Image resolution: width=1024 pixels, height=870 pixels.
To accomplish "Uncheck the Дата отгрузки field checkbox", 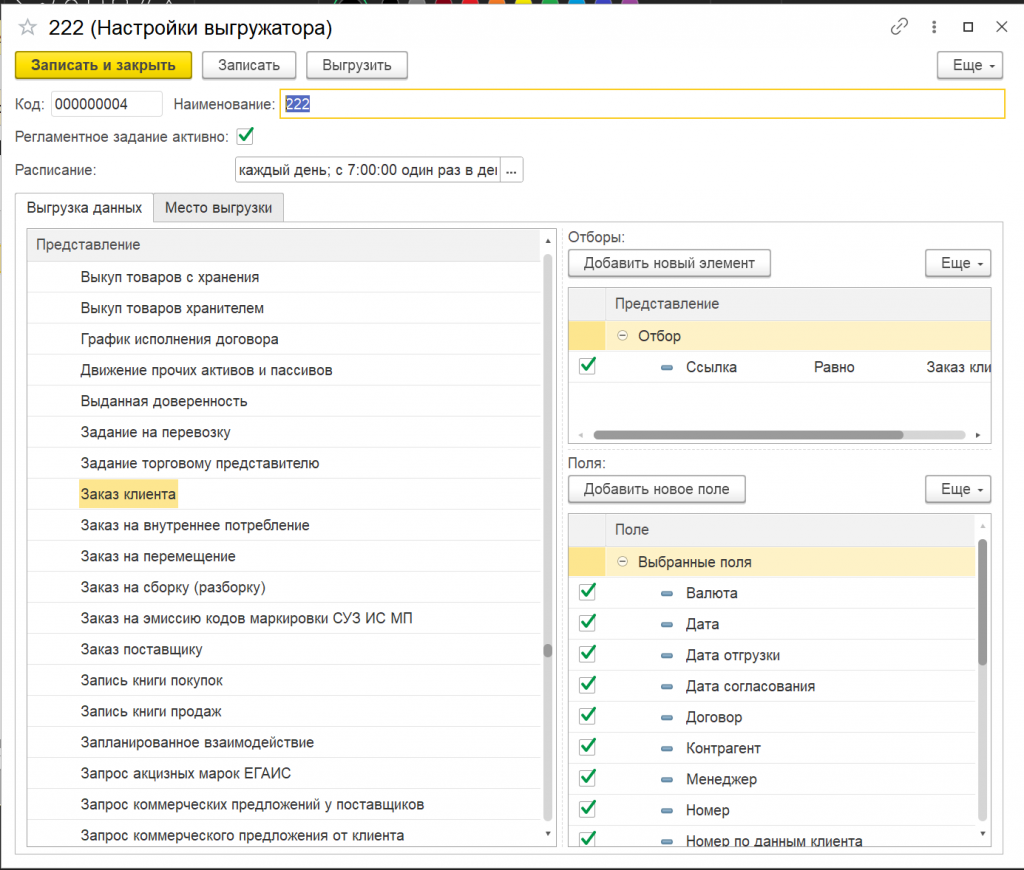I will 587,654.
